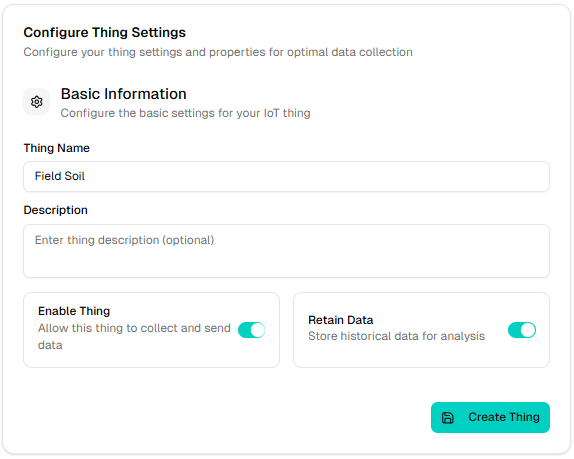Click the save disk icon in Create Thing
Image resolution: width=574 pixels, height=459 pixels.
447,418
